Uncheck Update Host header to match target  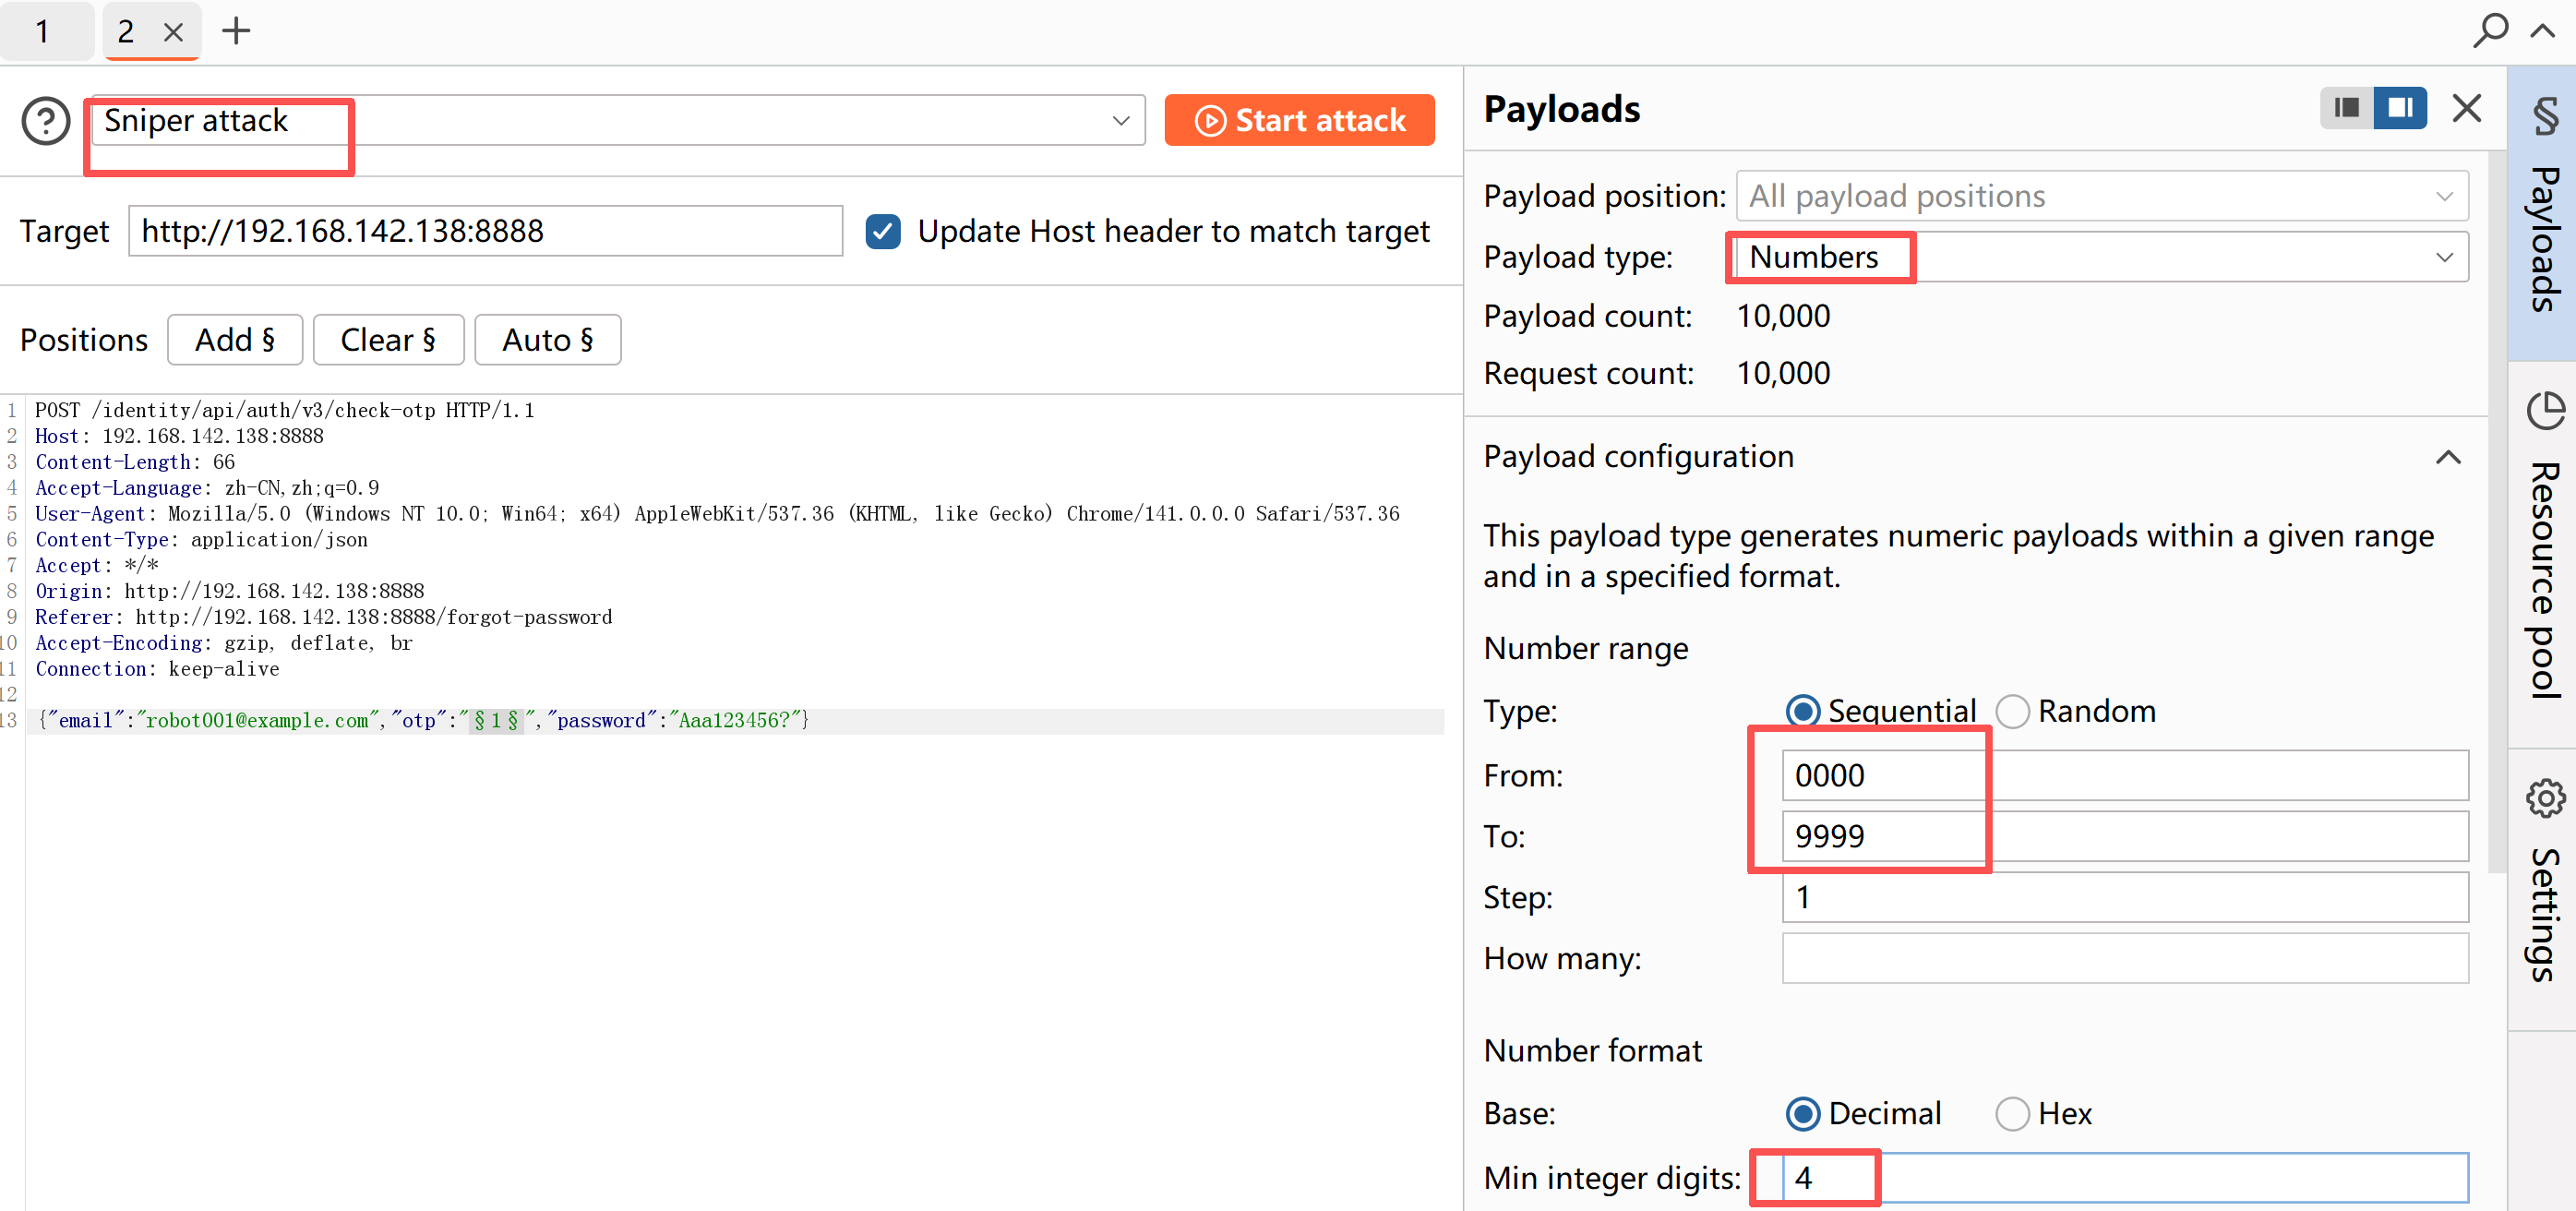882,231
